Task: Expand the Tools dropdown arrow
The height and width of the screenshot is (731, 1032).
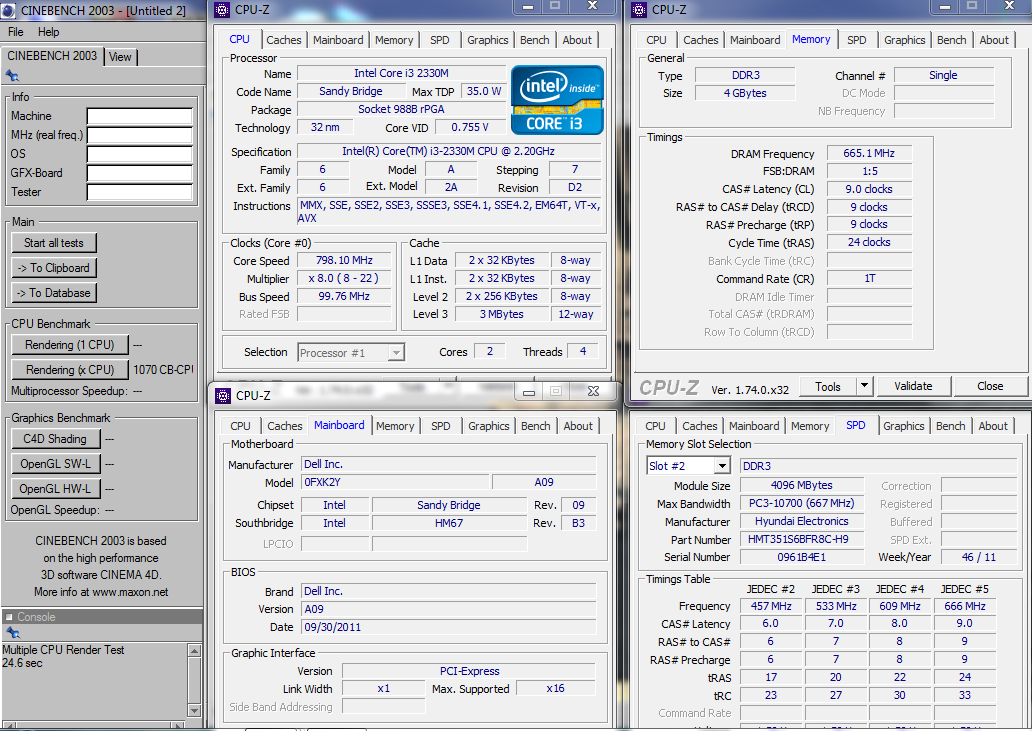Action: coord(864,387)
